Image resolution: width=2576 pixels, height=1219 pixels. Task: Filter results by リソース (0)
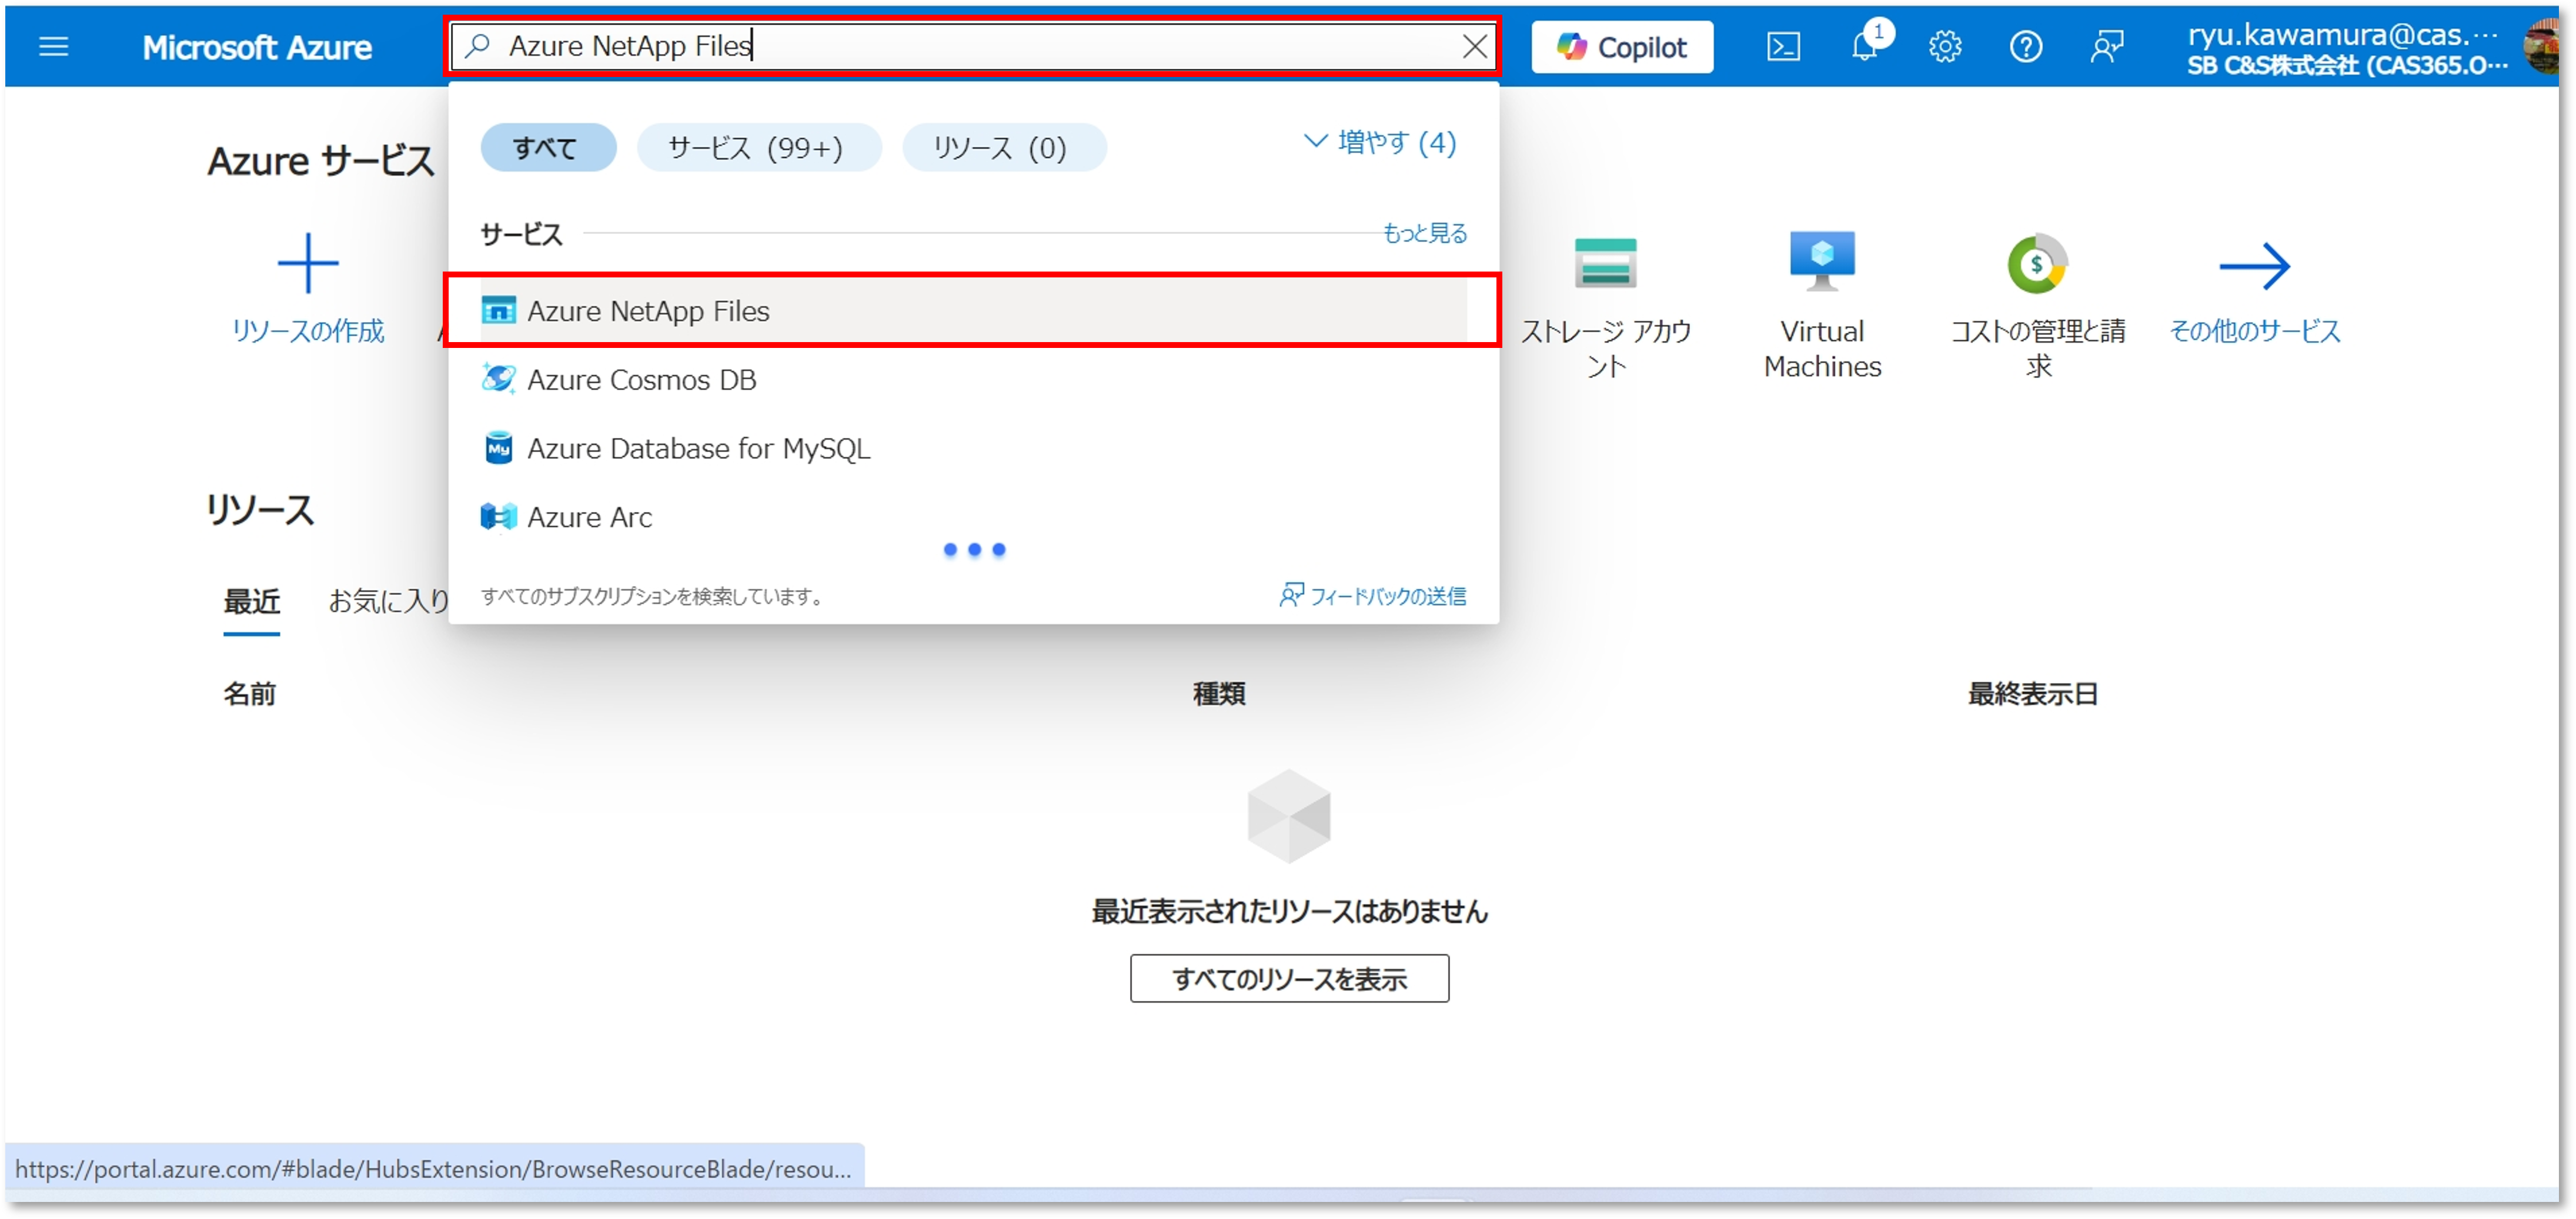[1003, 148]
